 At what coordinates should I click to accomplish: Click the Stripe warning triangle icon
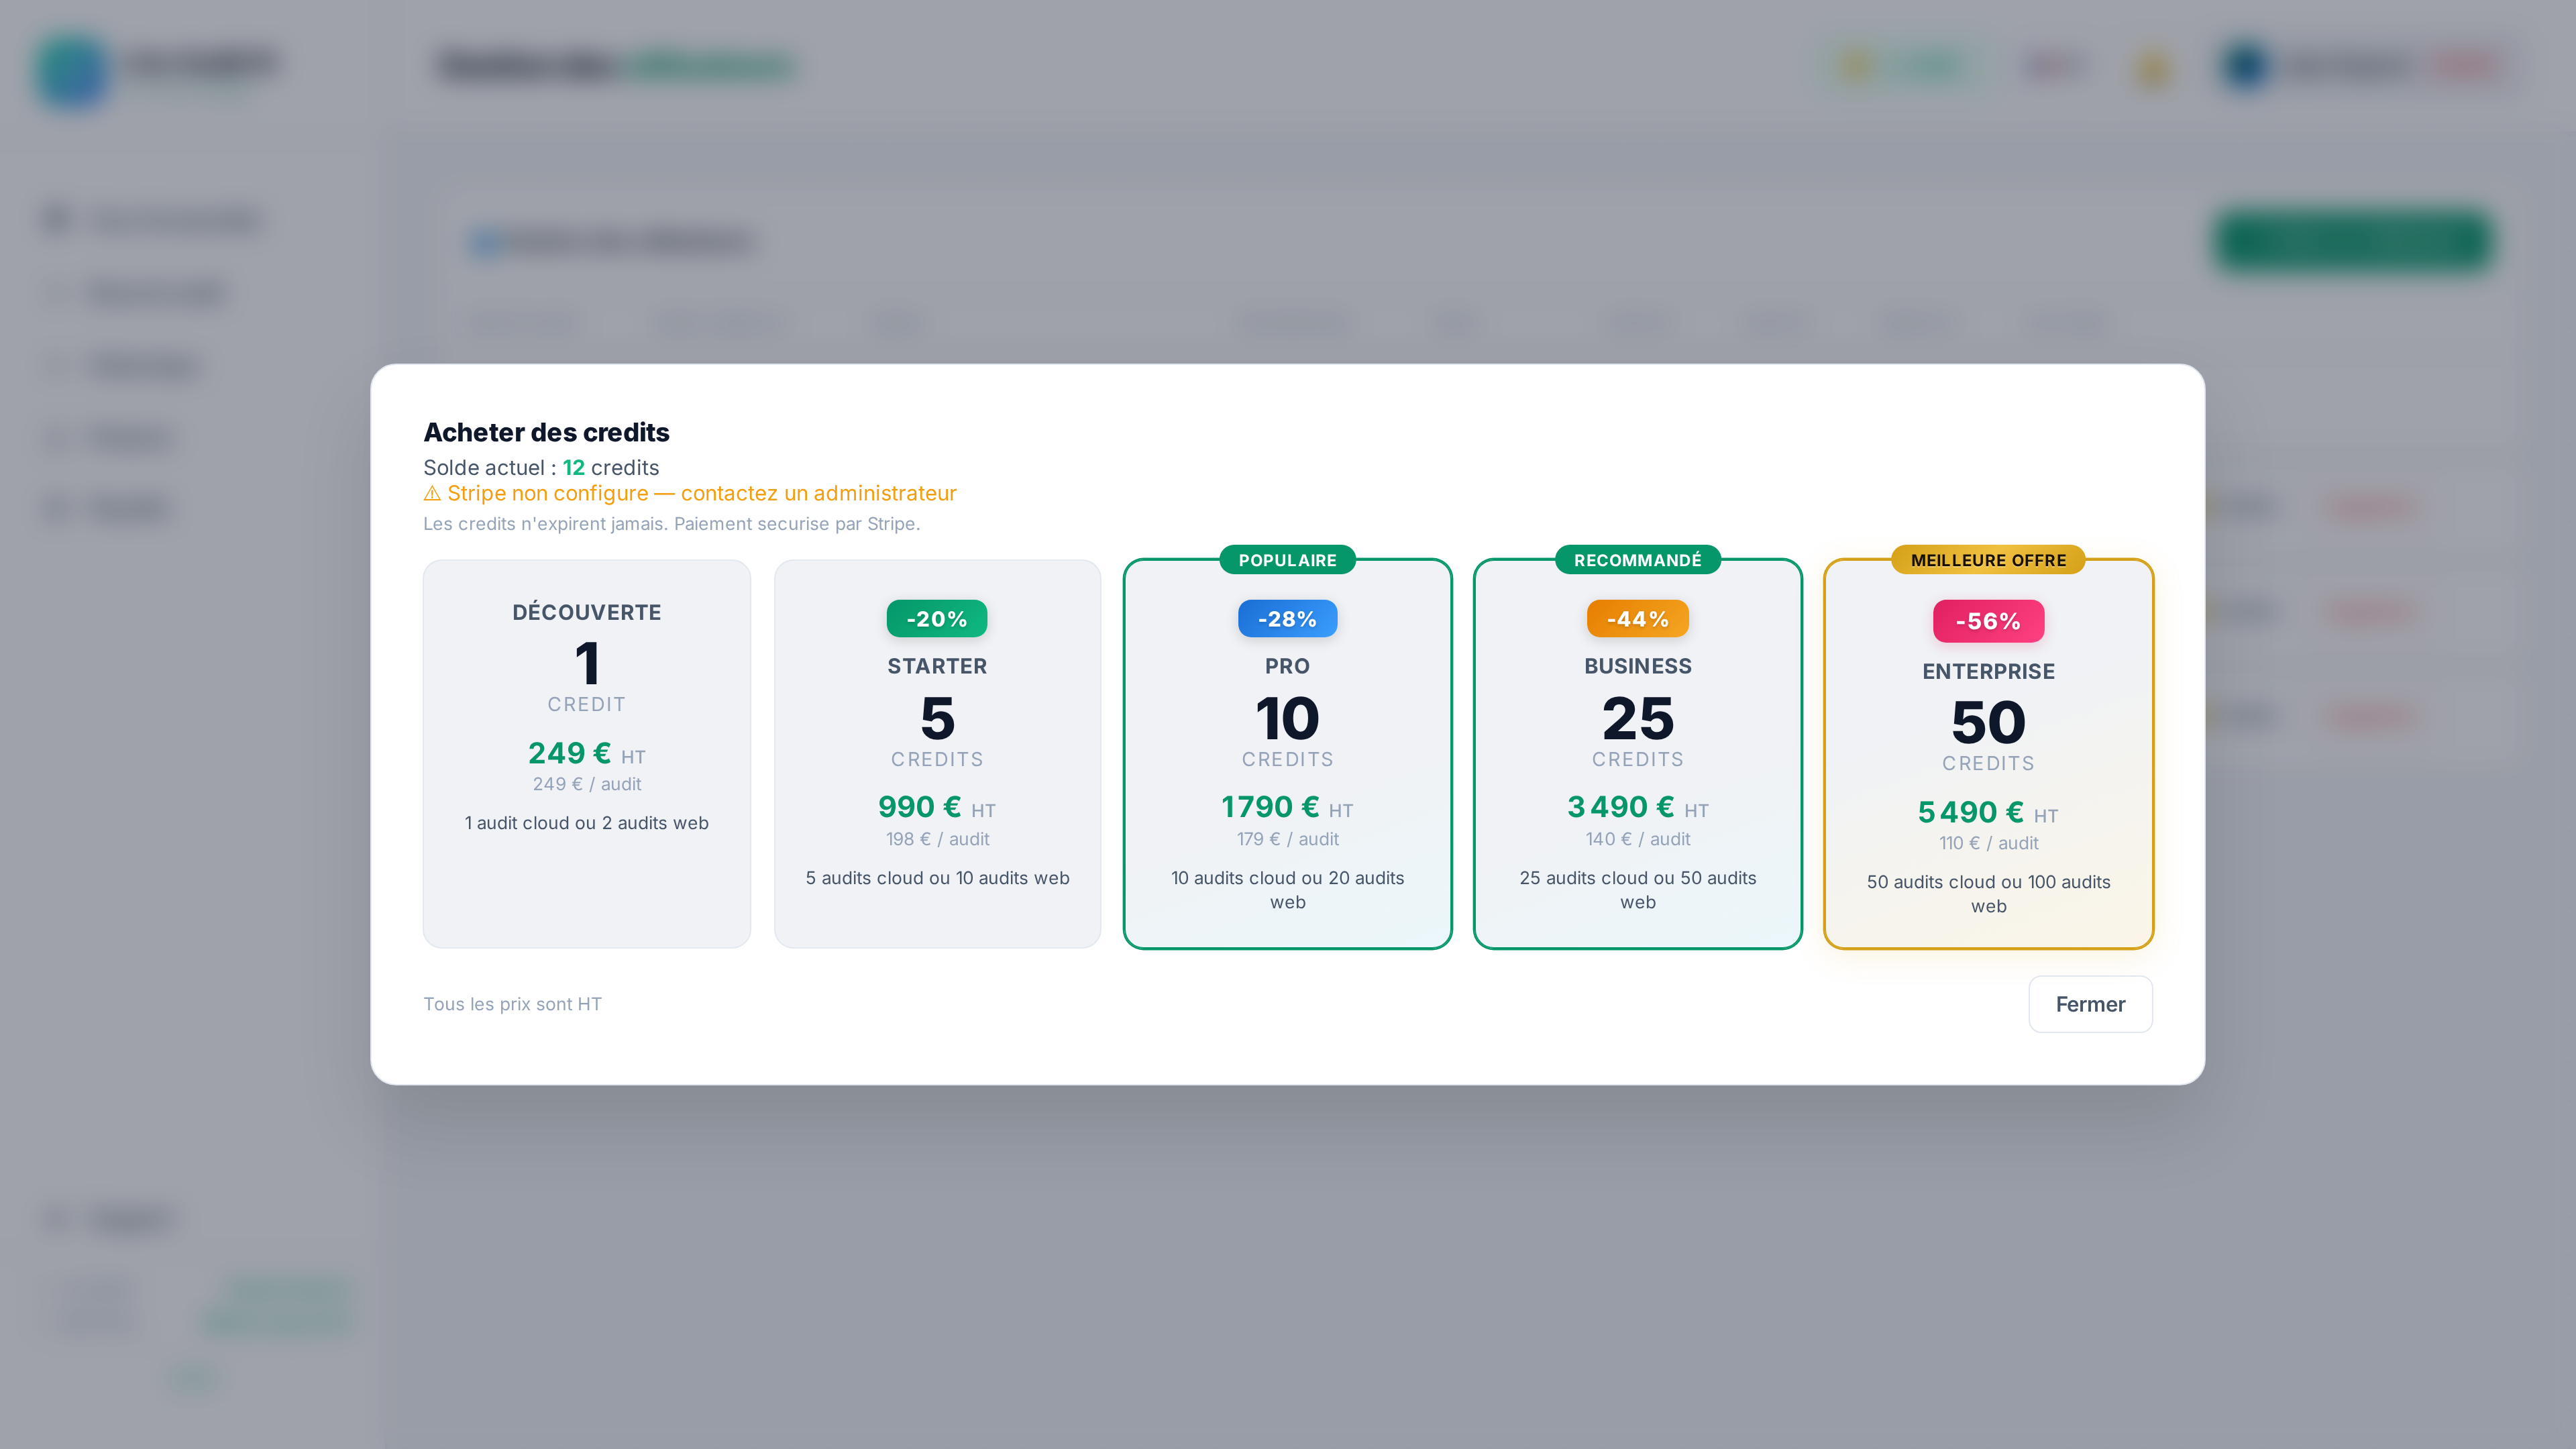[x=432, y=494]
